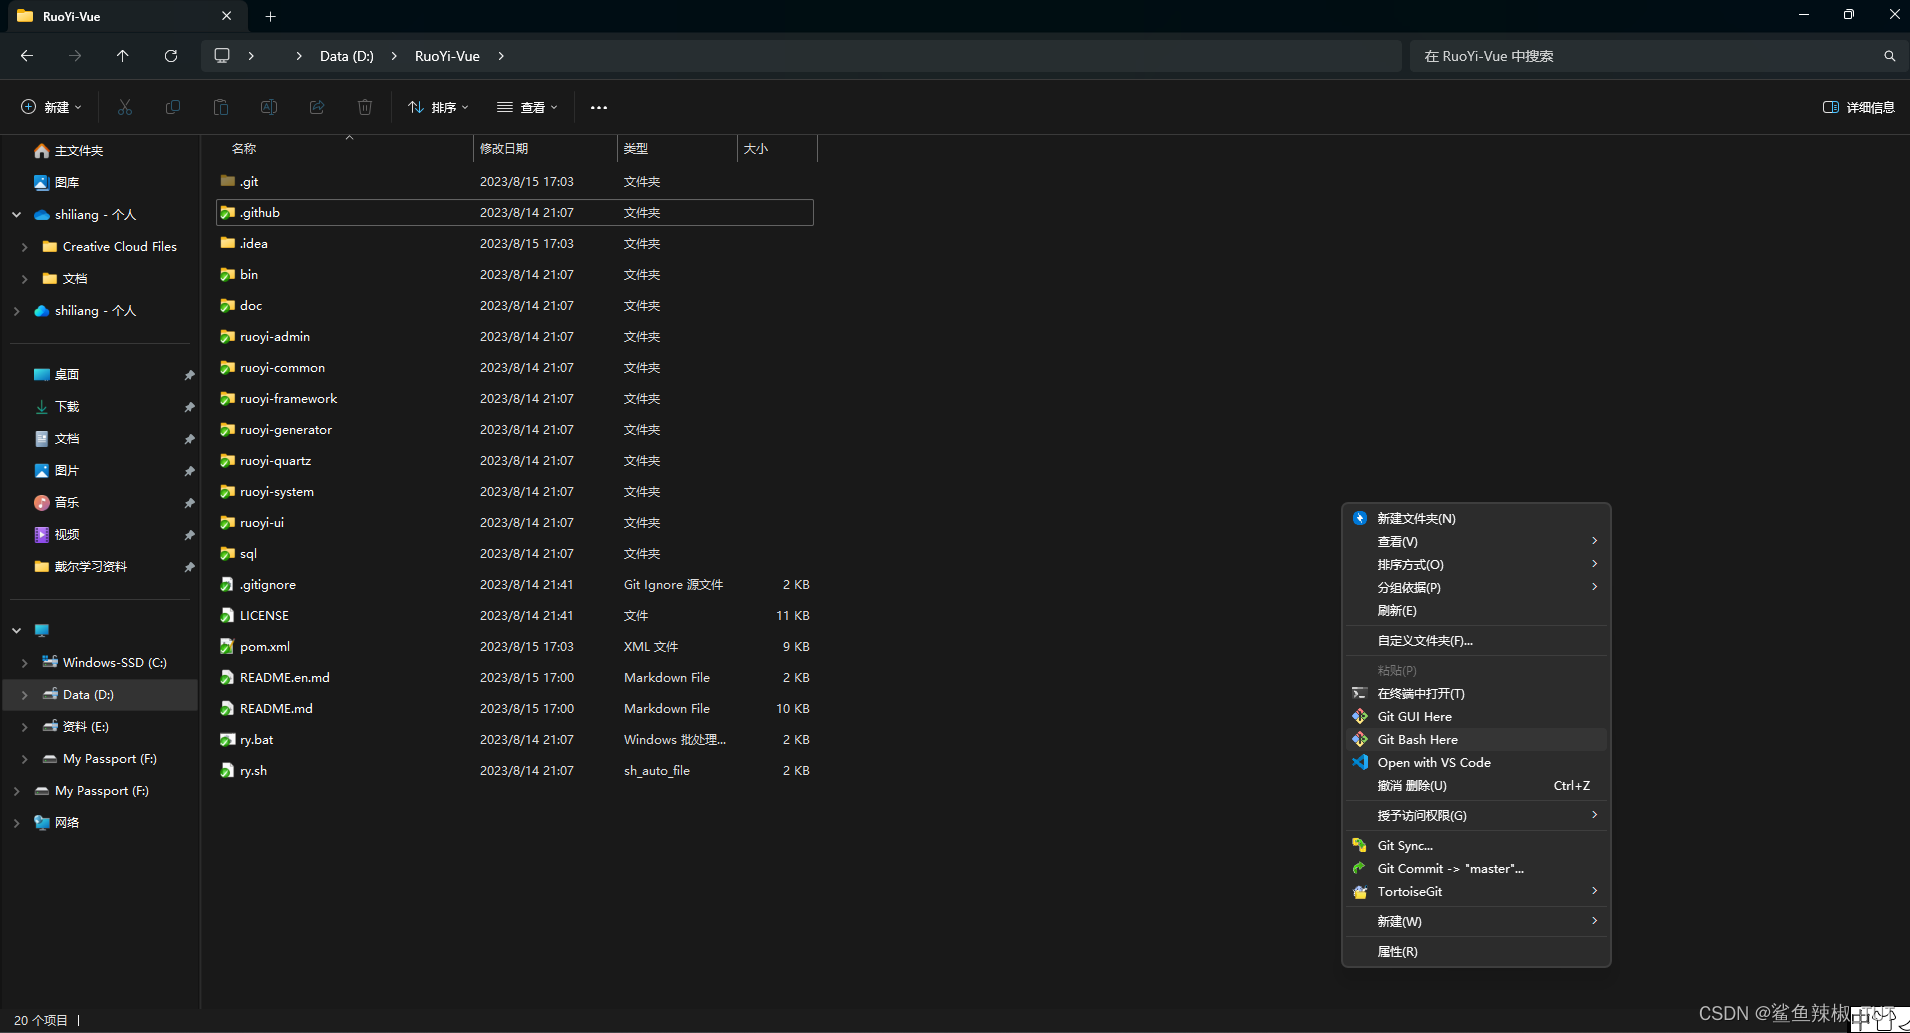Image resolution: width=1910 pixels, height=1033 pixels.
Task: Select Git GUI Here from the context menu
Action: pos(1476,716)
